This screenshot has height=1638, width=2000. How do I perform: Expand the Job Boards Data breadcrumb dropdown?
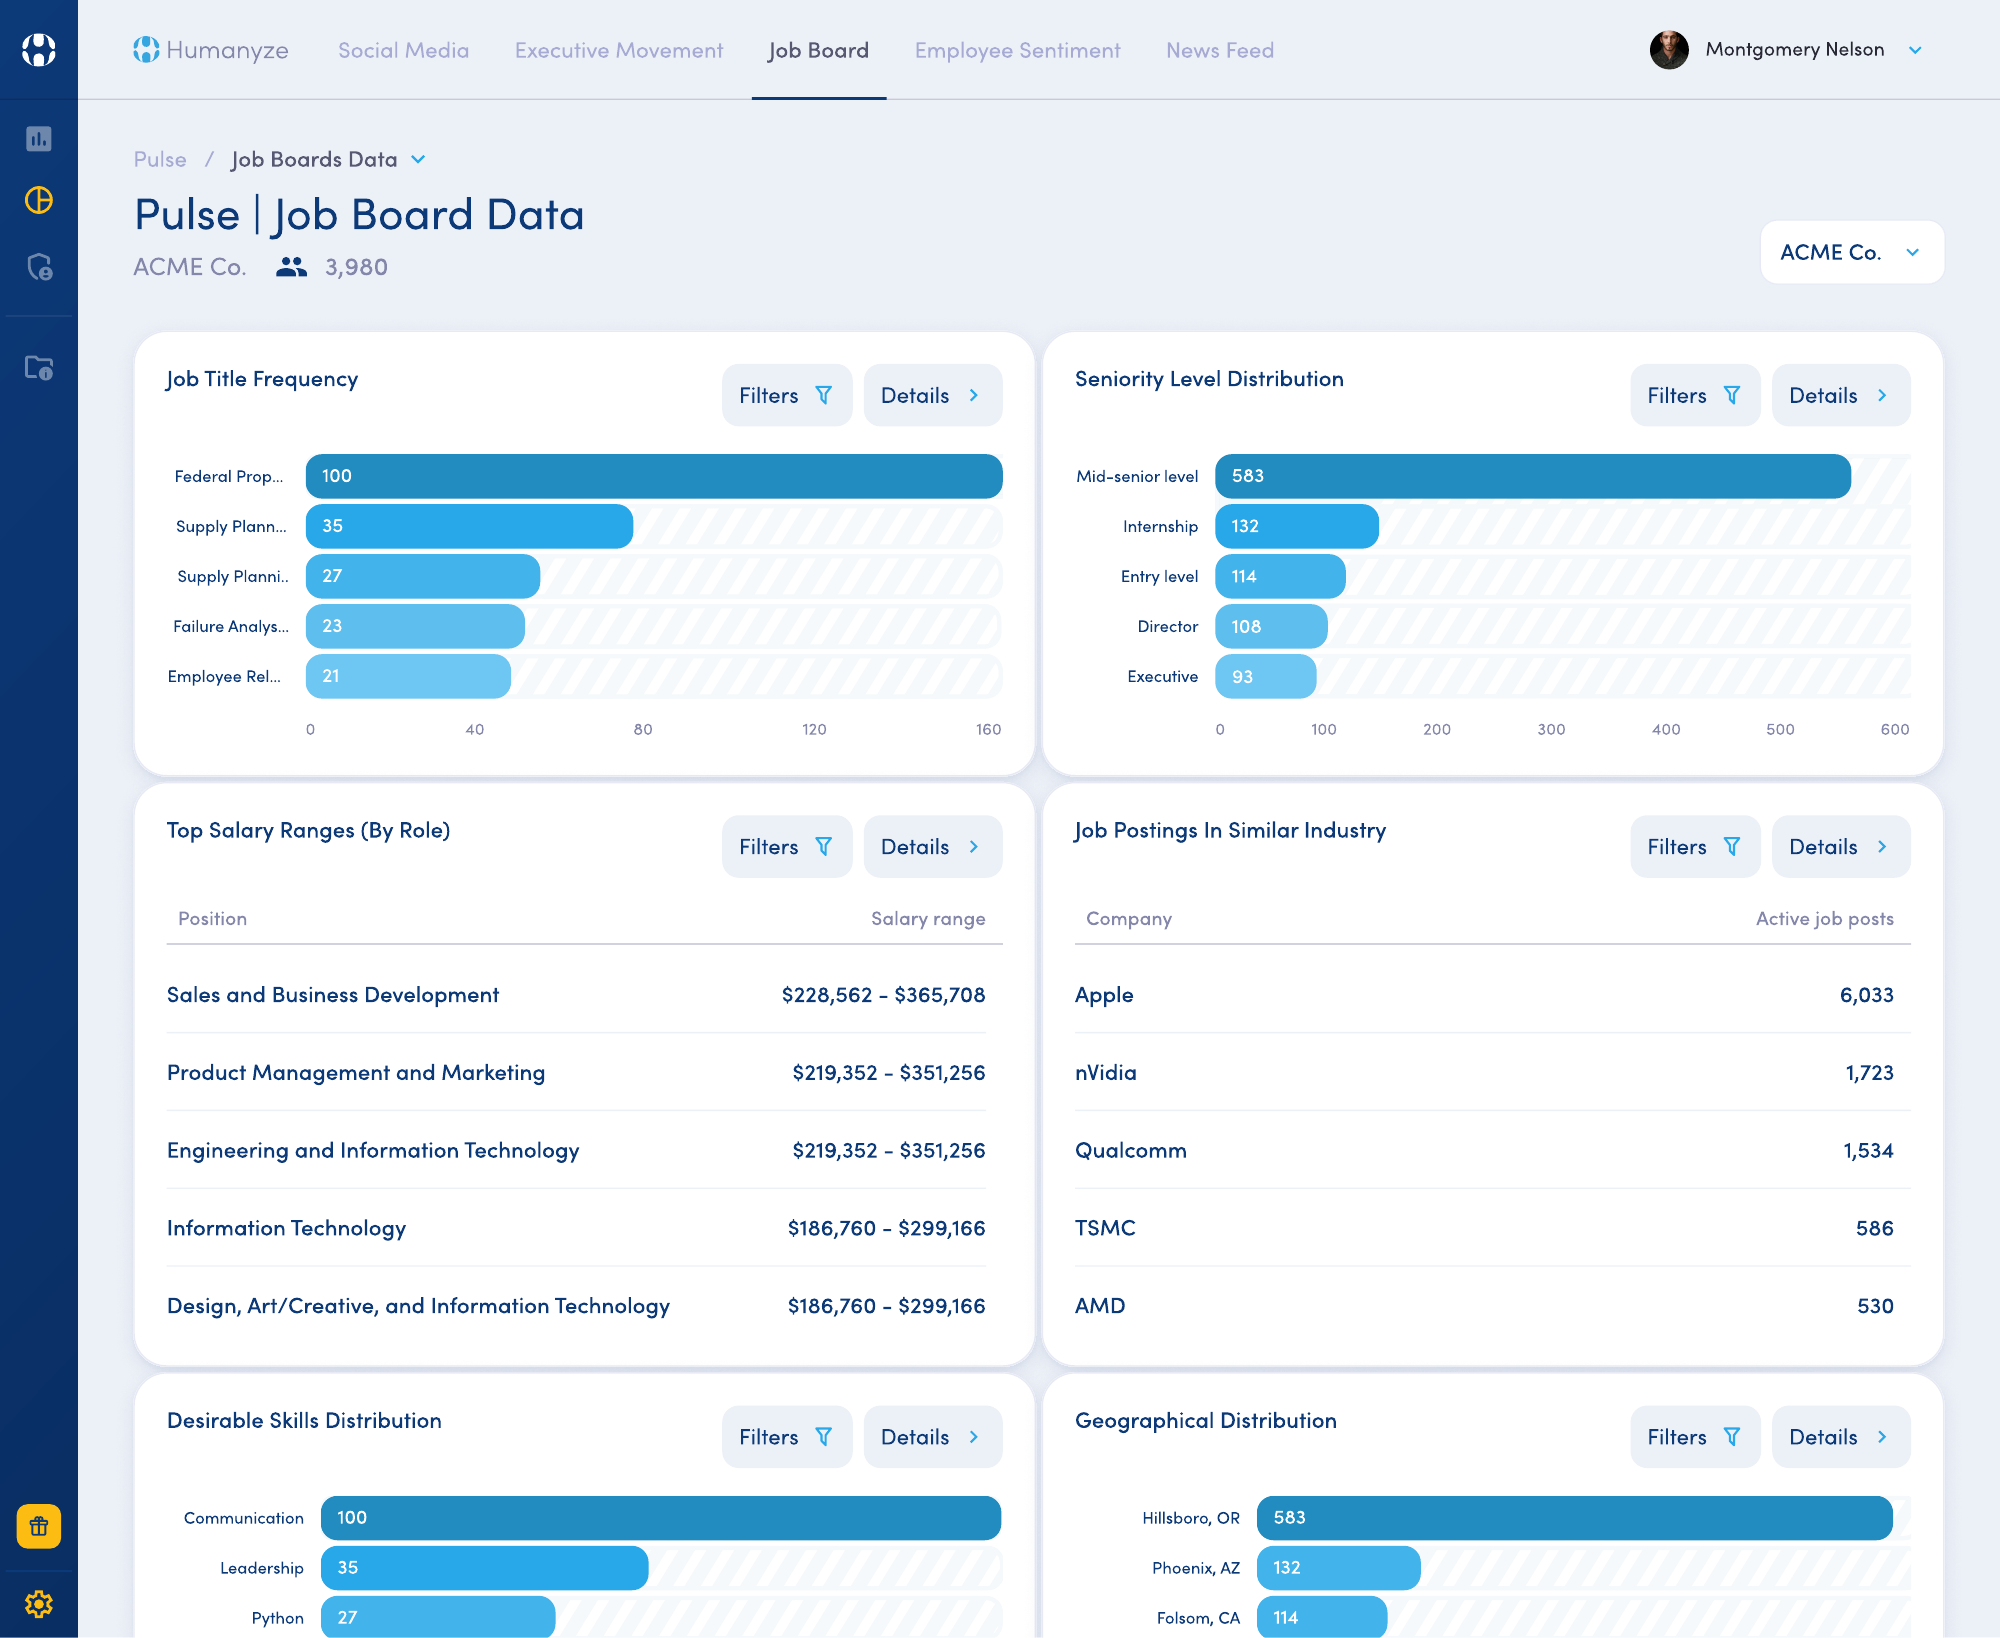point(418,159)
